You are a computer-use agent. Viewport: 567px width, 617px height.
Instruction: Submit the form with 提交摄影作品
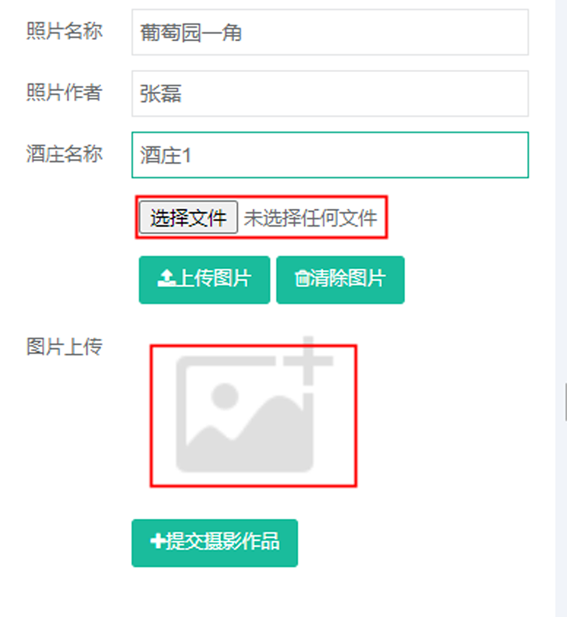215,543
